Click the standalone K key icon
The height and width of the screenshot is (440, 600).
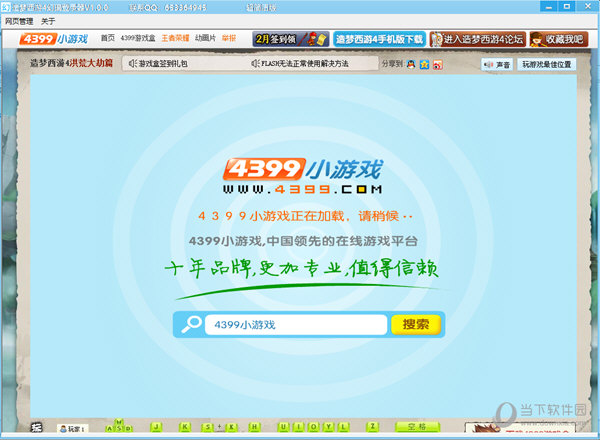point(184,427)
